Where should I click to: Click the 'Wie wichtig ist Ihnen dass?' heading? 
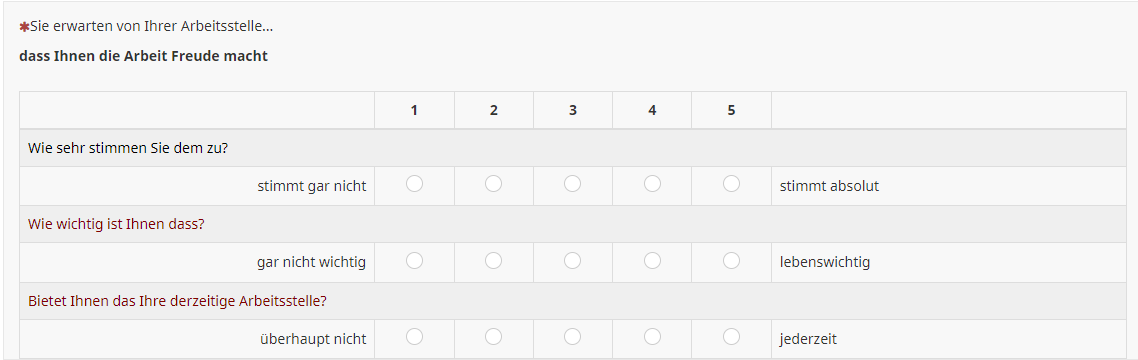[116, 224]
